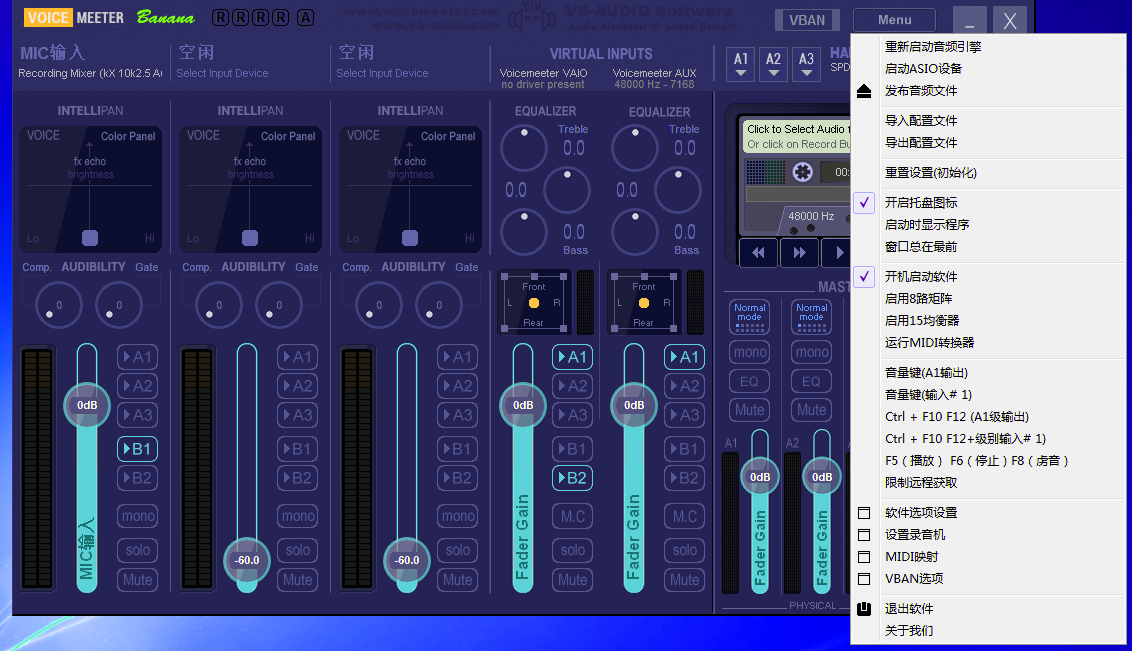Screen dimensions: 1132x651
Task: Click the eject icon beside 发布音频文件
Action: pos(865,91)
